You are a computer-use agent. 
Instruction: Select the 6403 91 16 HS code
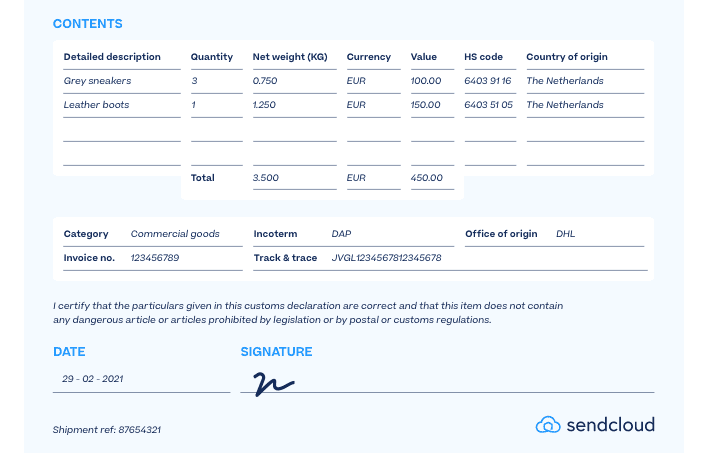click(488, 81)
